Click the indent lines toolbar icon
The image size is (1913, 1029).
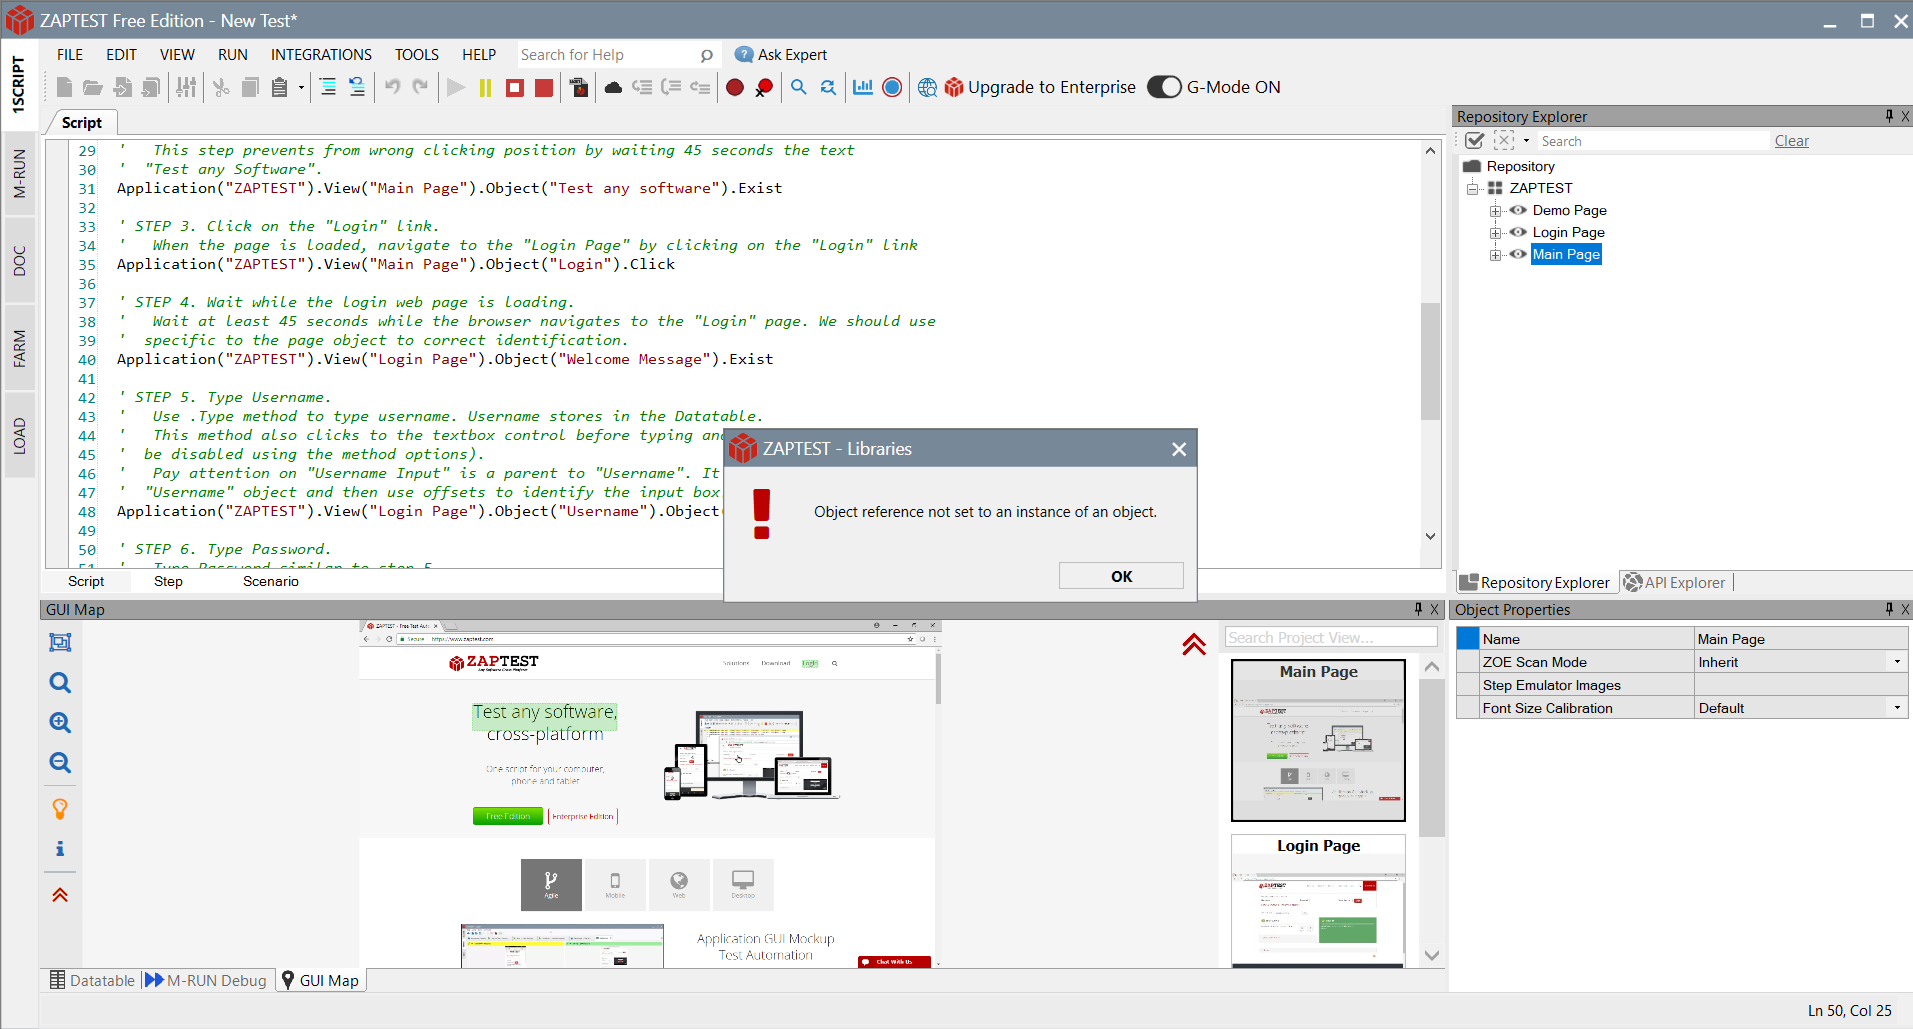pyautogui.click(x=328, y=88)
